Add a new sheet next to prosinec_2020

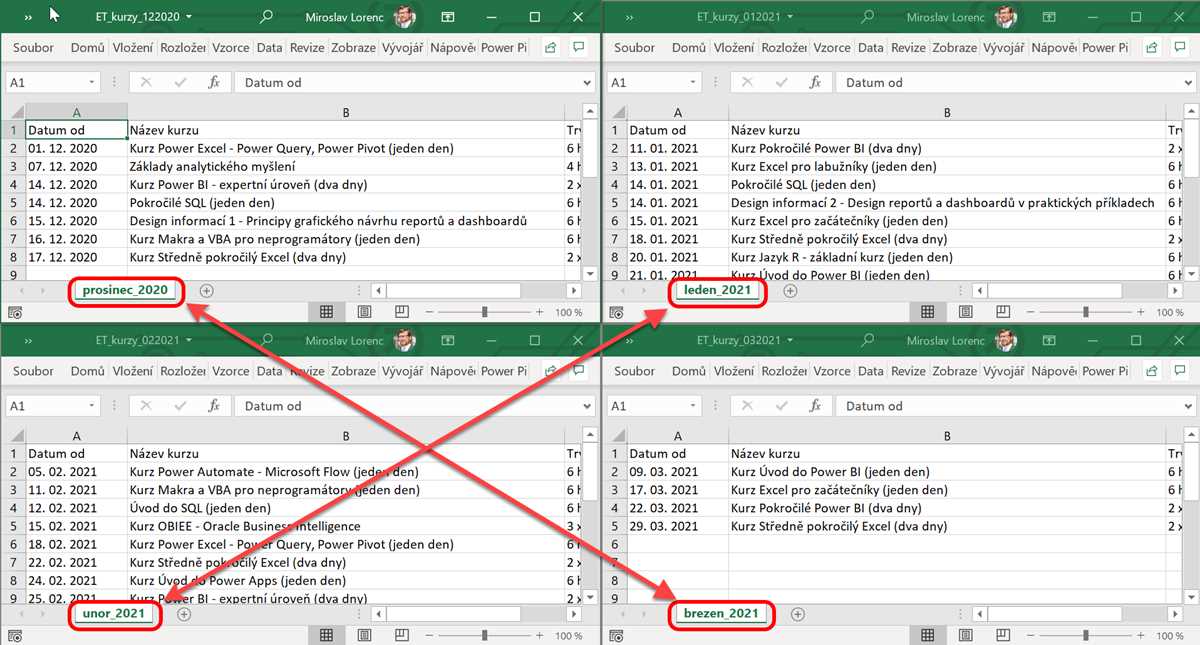pyautogui.click(x=207, y=290)
